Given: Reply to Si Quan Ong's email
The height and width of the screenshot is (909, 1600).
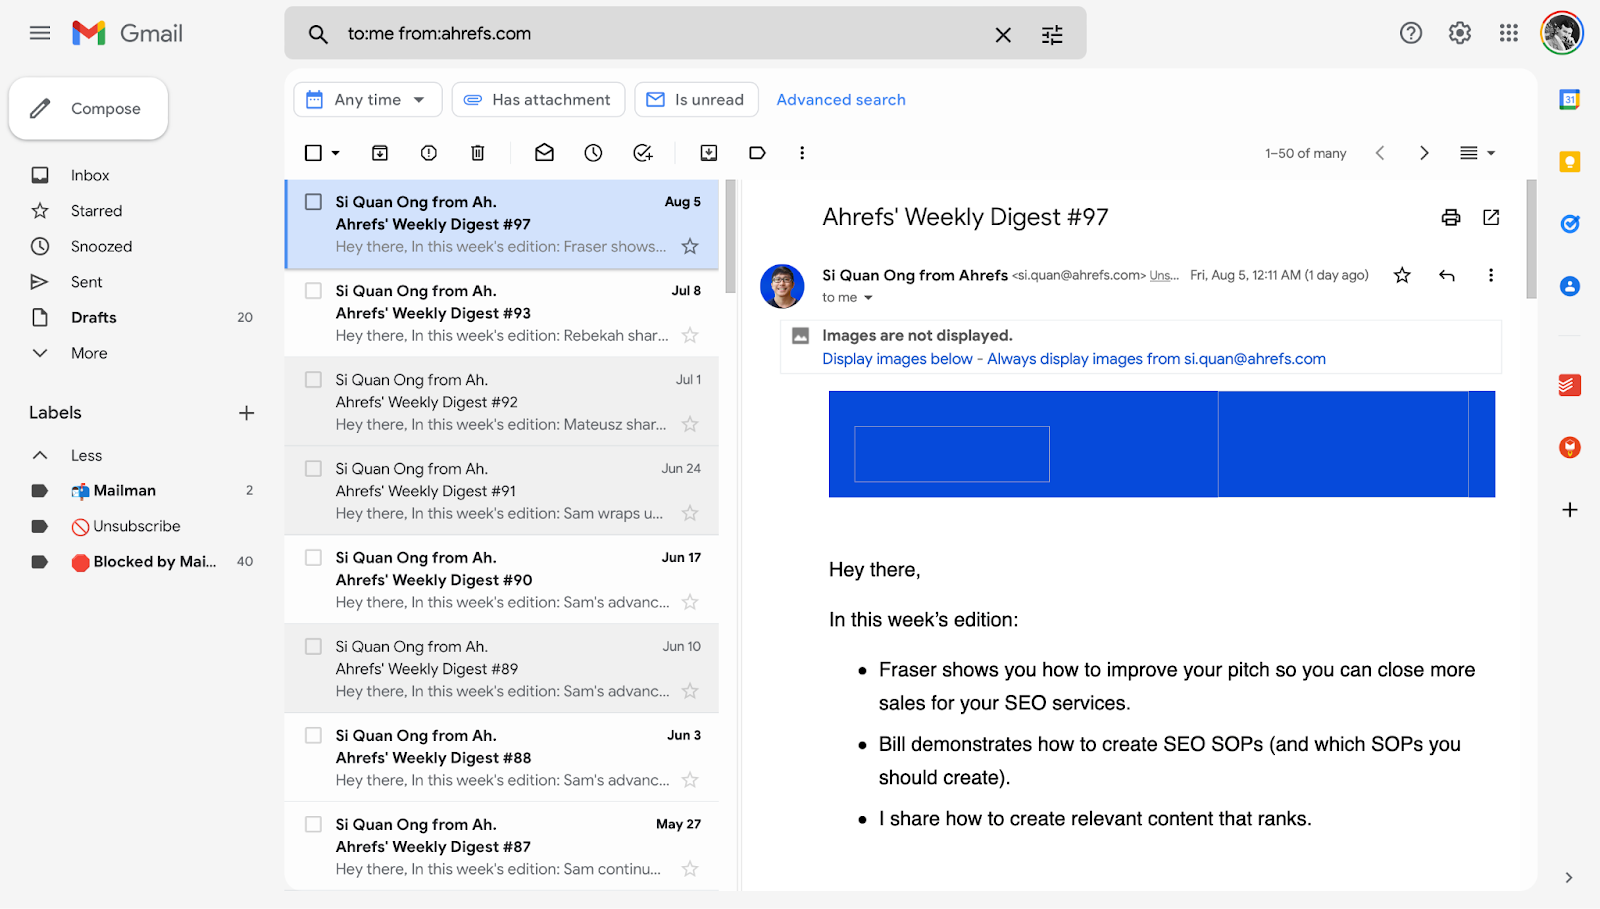Looking at the screenshot, I should [1447, 275].
